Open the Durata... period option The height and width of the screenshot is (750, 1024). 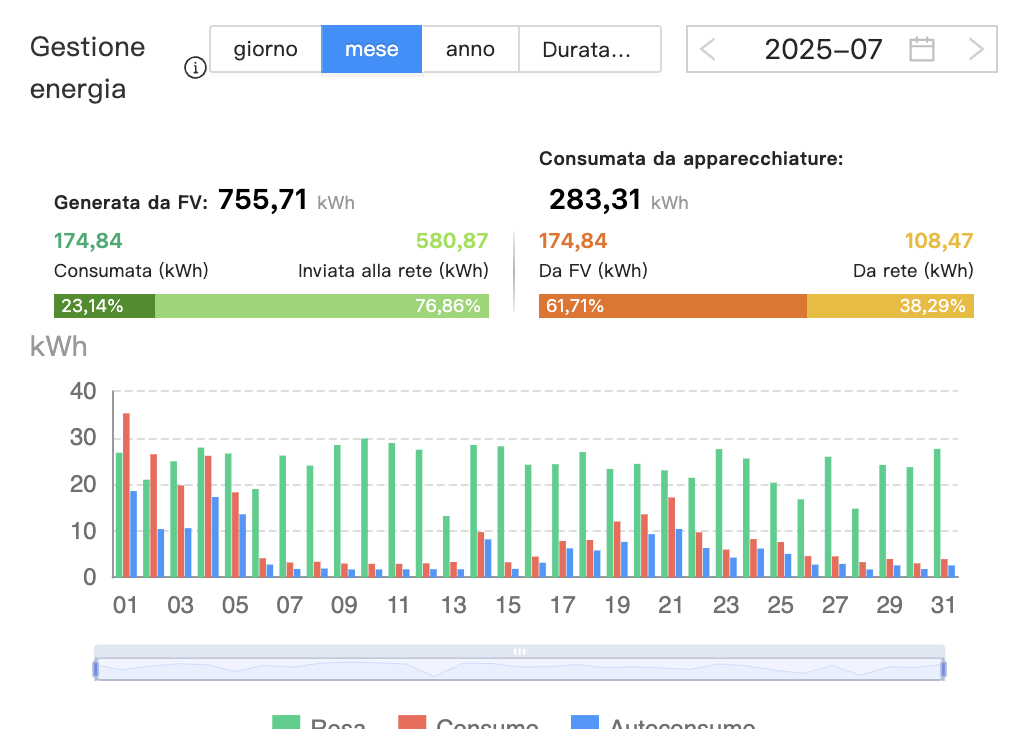(587, 49)
